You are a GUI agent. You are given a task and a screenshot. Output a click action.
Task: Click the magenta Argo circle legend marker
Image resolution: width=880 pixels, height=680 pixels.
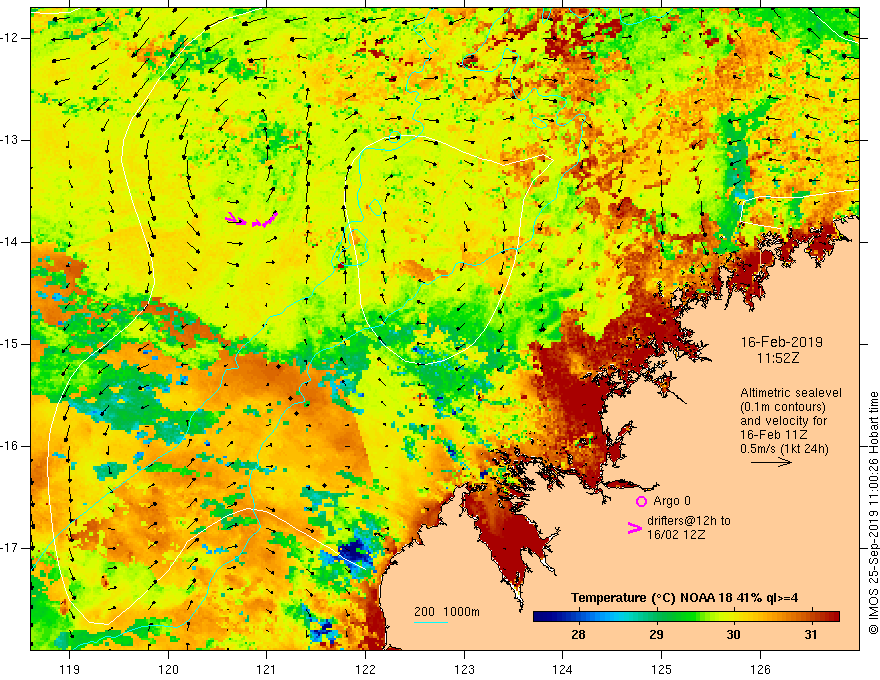tap(641, 501)
